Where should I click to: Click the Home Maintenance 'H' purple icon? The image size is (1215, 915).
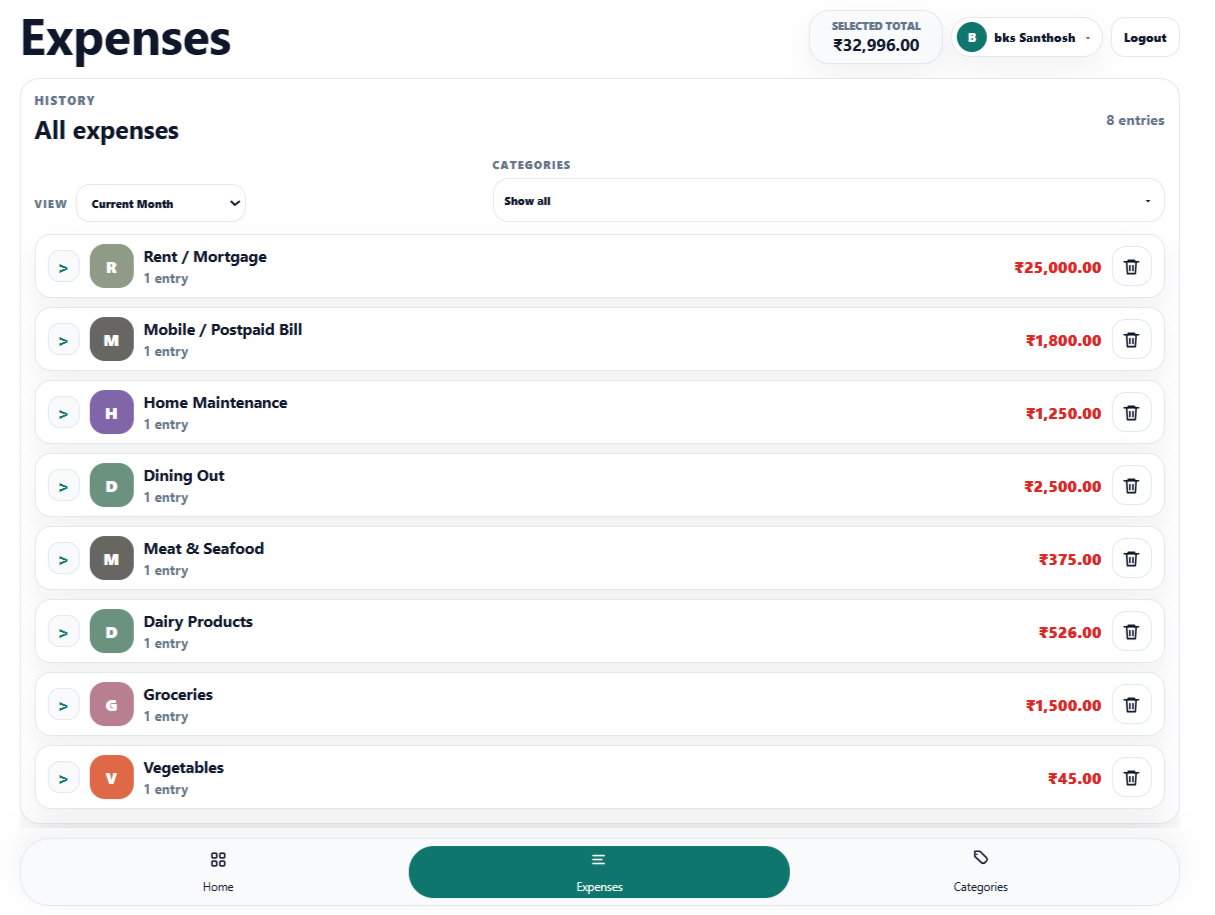112,413
